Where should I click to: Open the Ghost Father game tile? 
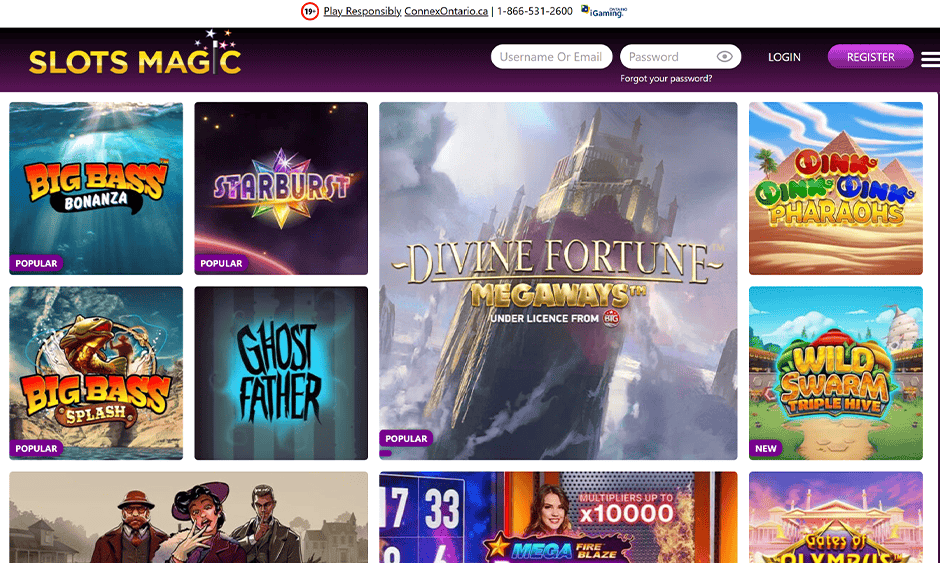click(281, 373)
